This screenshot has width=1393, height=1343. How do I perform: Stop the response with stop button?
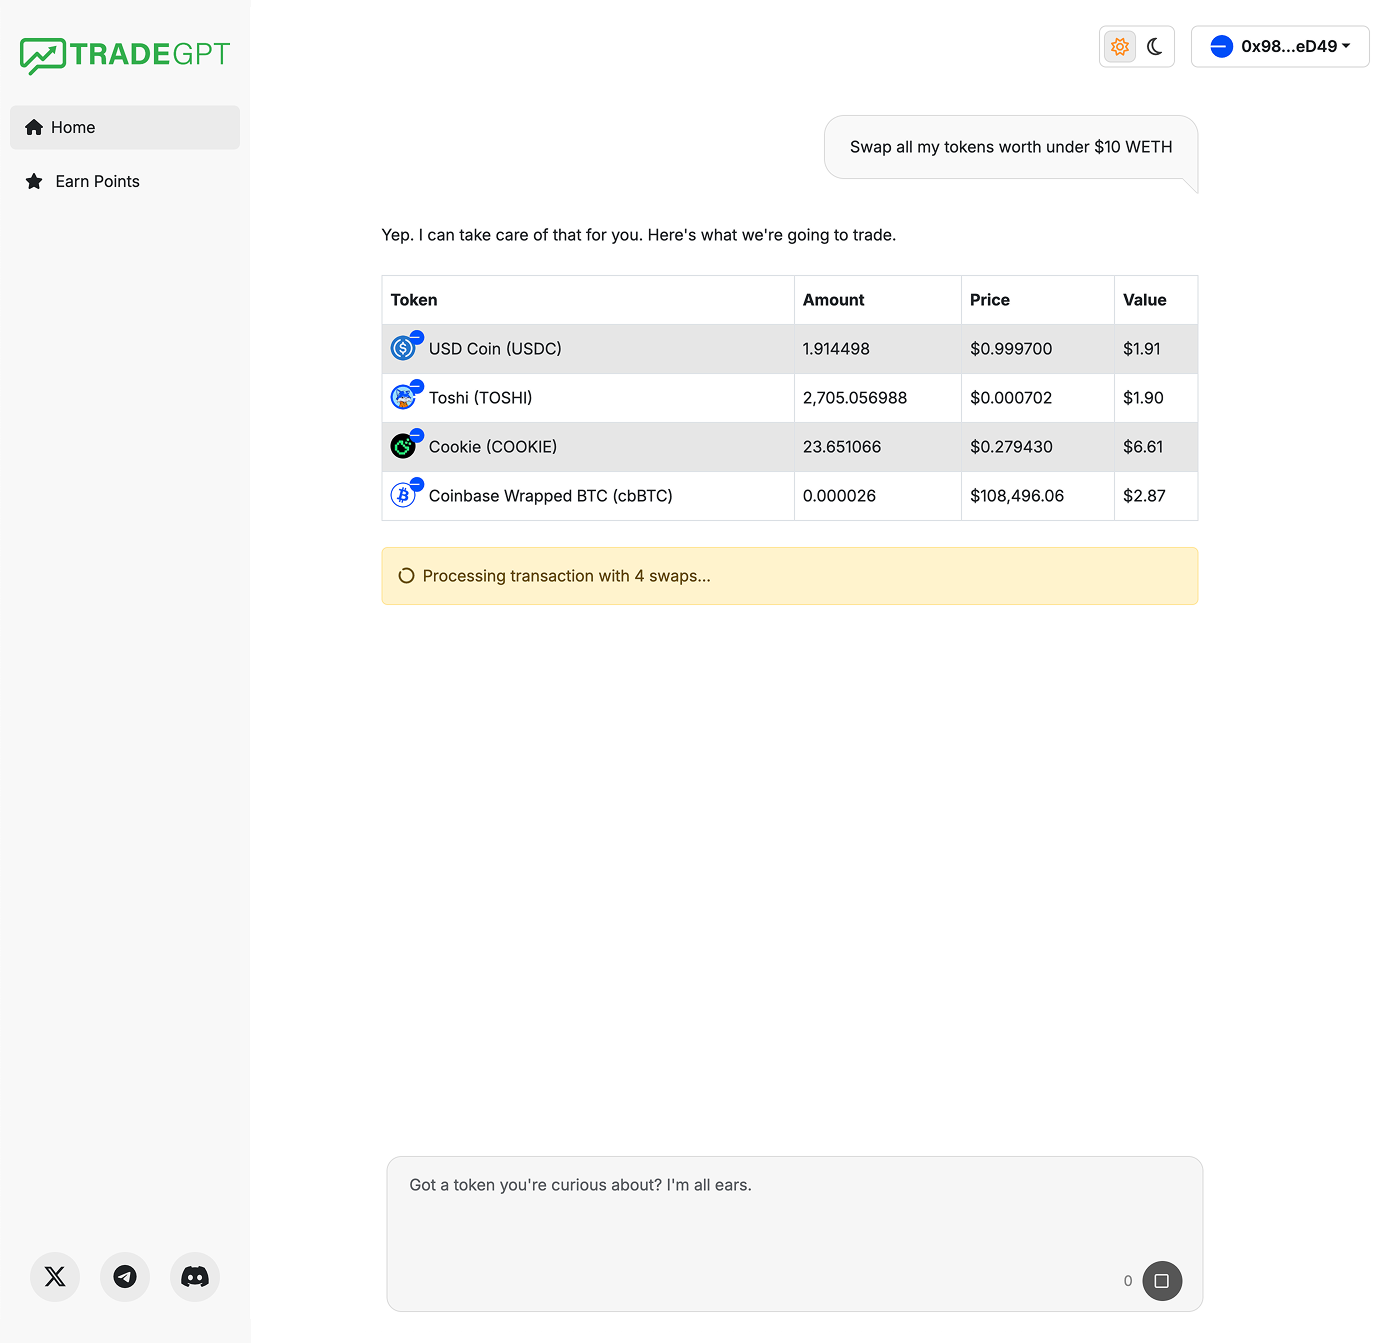pos(1162,1281)
